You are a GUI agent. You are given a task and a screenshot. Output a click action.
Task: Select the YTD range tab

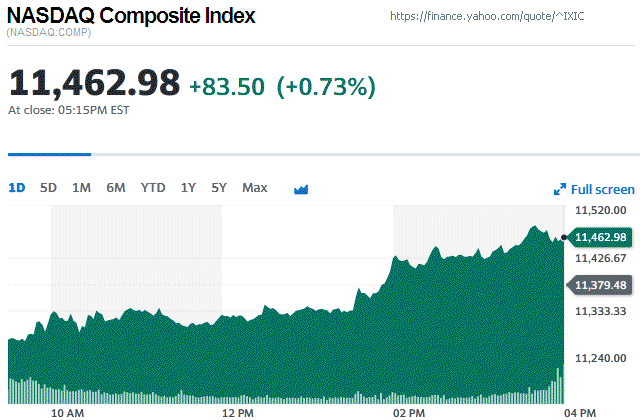(153, 188)
